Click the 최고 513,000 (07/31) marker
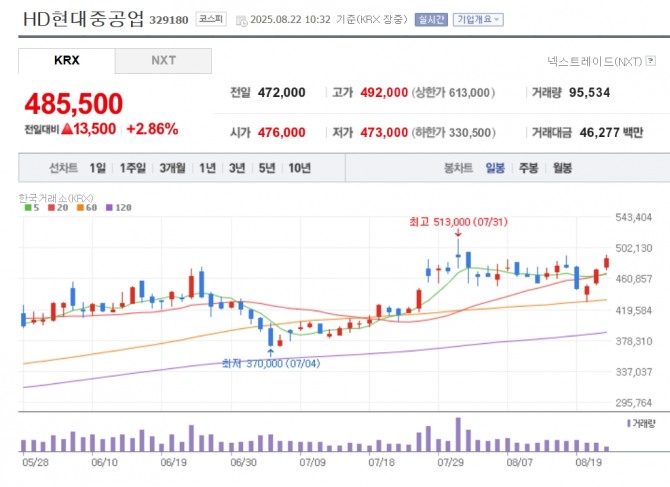 pos(458,222)
